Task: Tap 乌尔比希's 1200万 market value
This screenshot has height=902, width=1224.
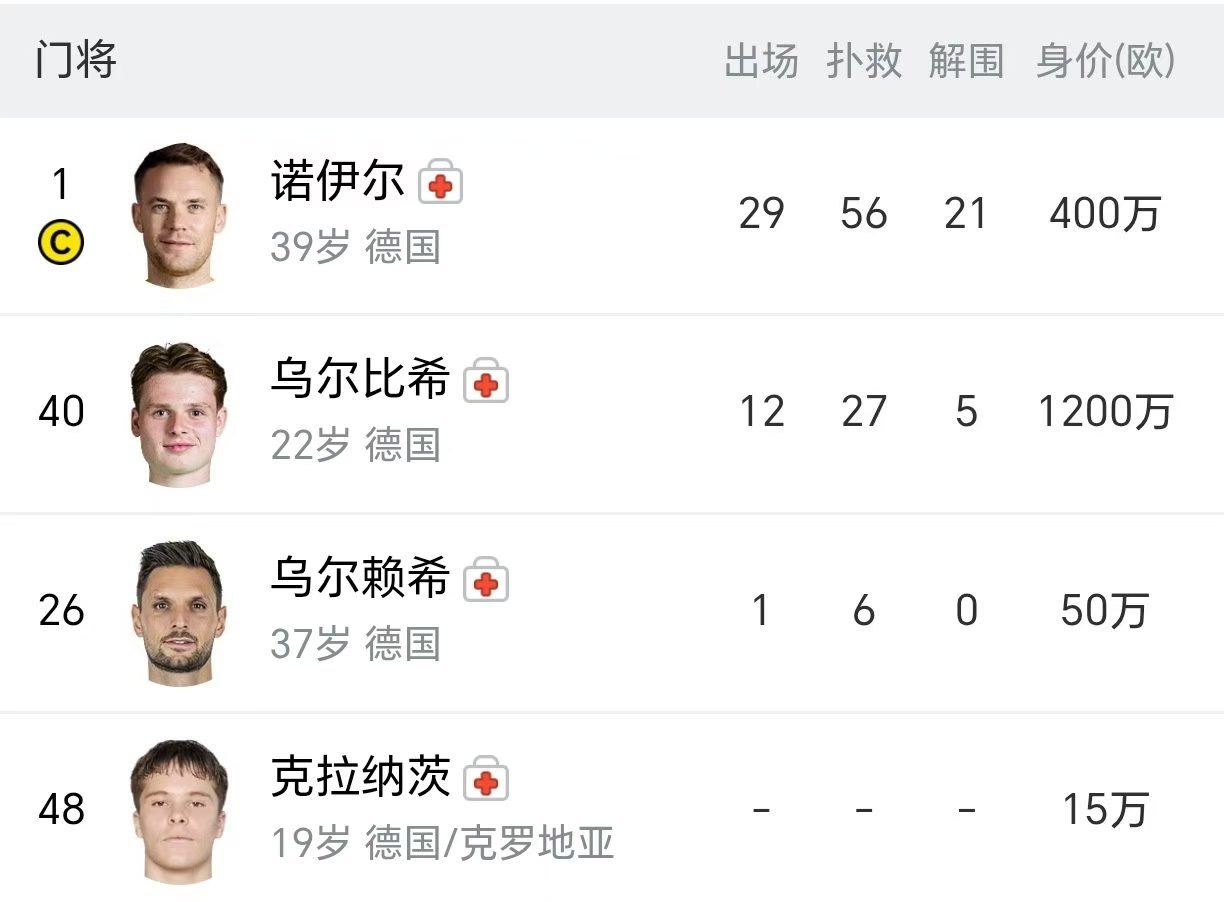Action: (1105, 412)
